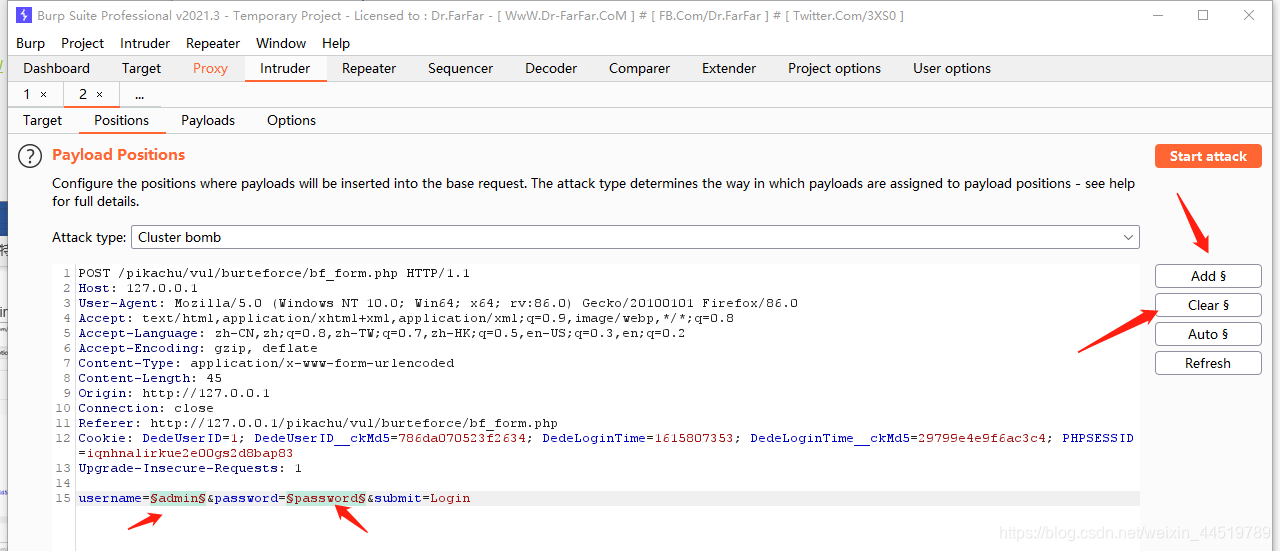1280x551 pixels.
Task: Open the Help menu
Action: [x=336, y=43]
